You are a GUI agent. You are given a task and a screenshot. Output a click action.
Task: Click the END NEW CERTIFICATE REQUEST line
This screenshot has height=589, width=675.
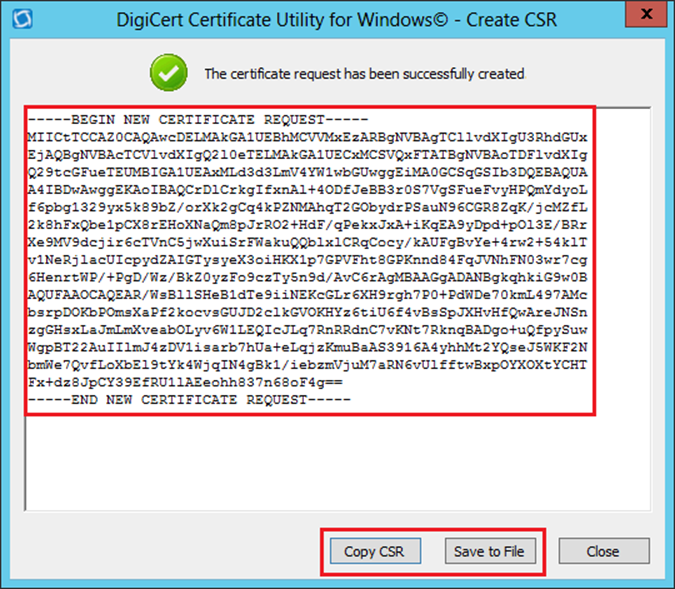[190, 399]
